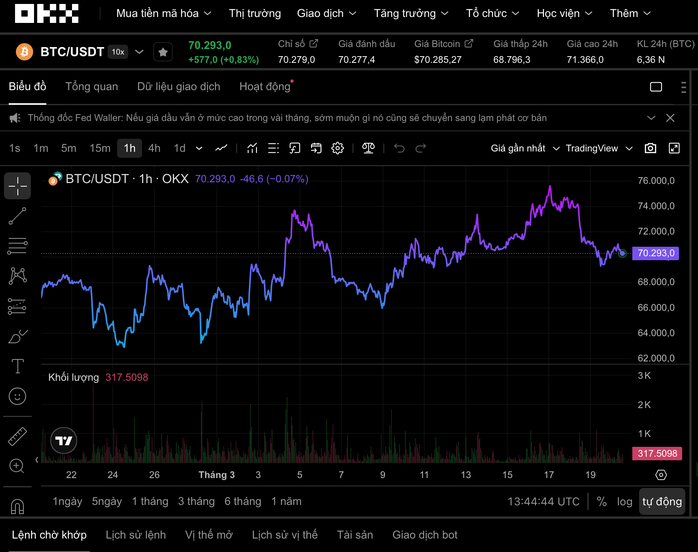Toggle the tự động auto scale

662,501
